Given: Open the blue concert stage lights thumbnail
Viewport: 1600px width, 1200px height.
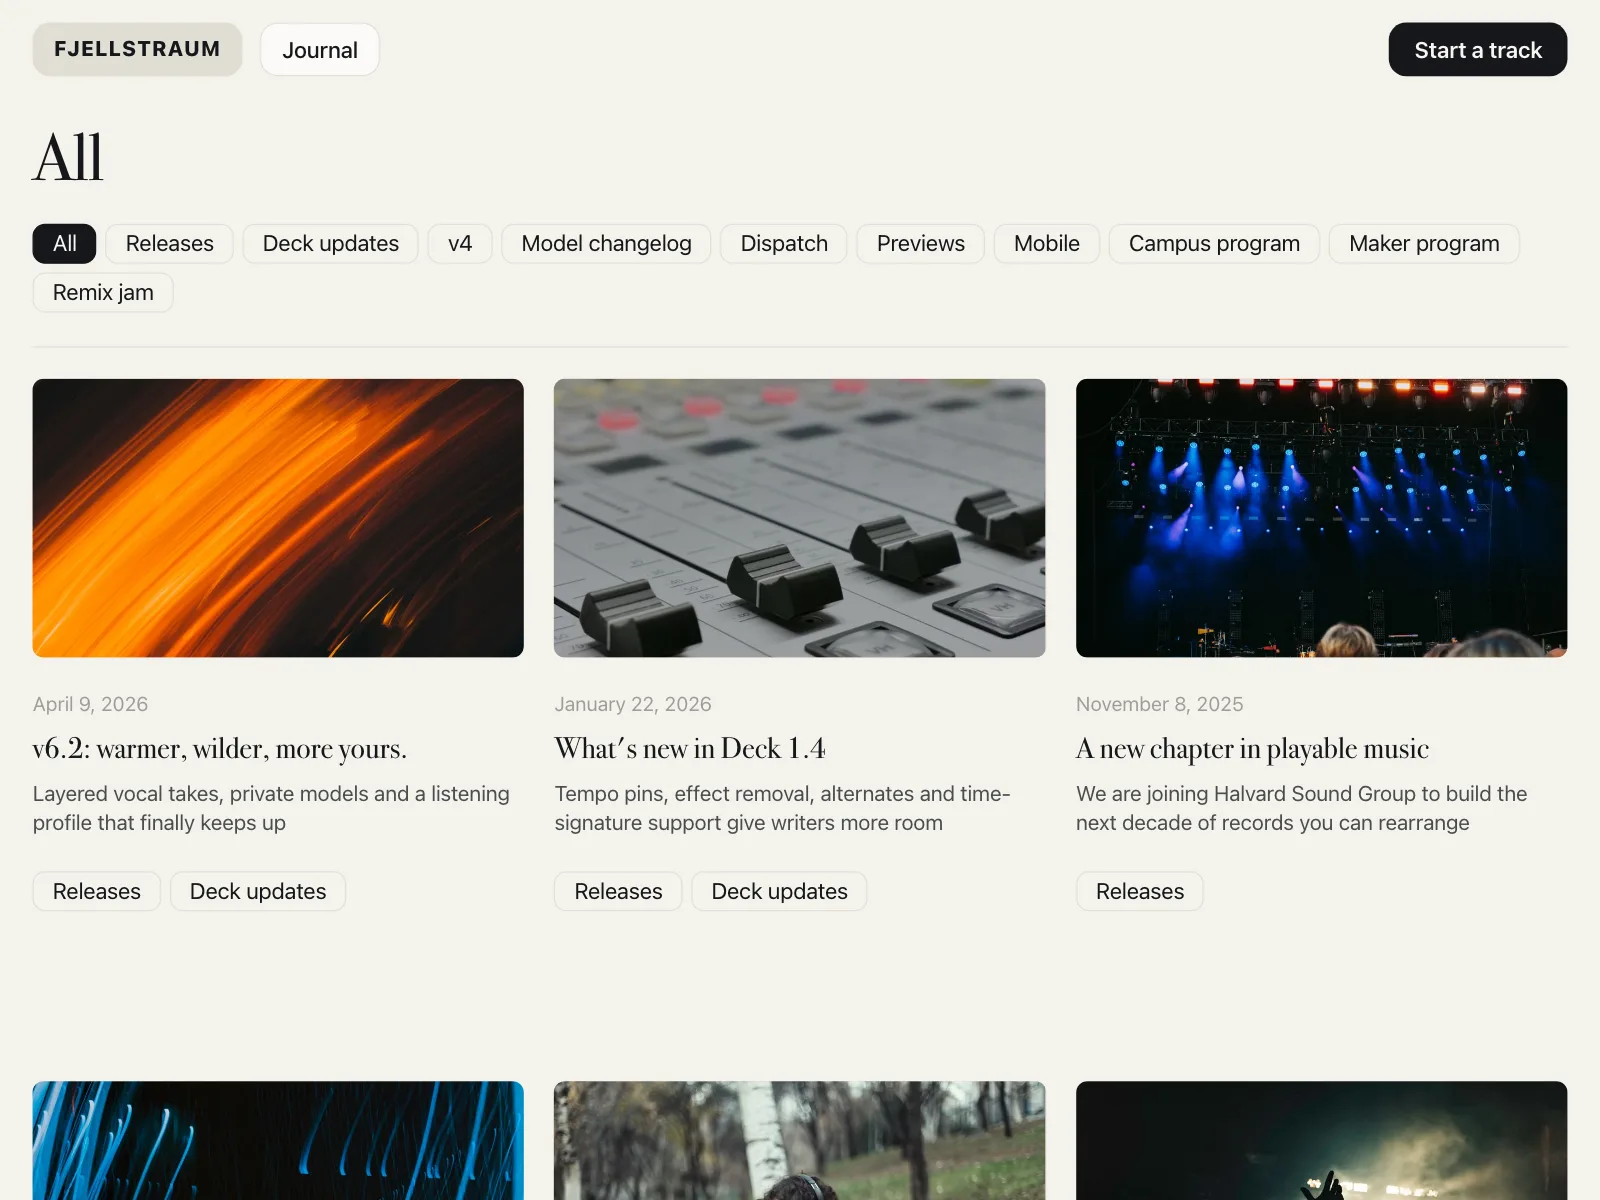Looking at the screenshot, I should (1322, 518).
